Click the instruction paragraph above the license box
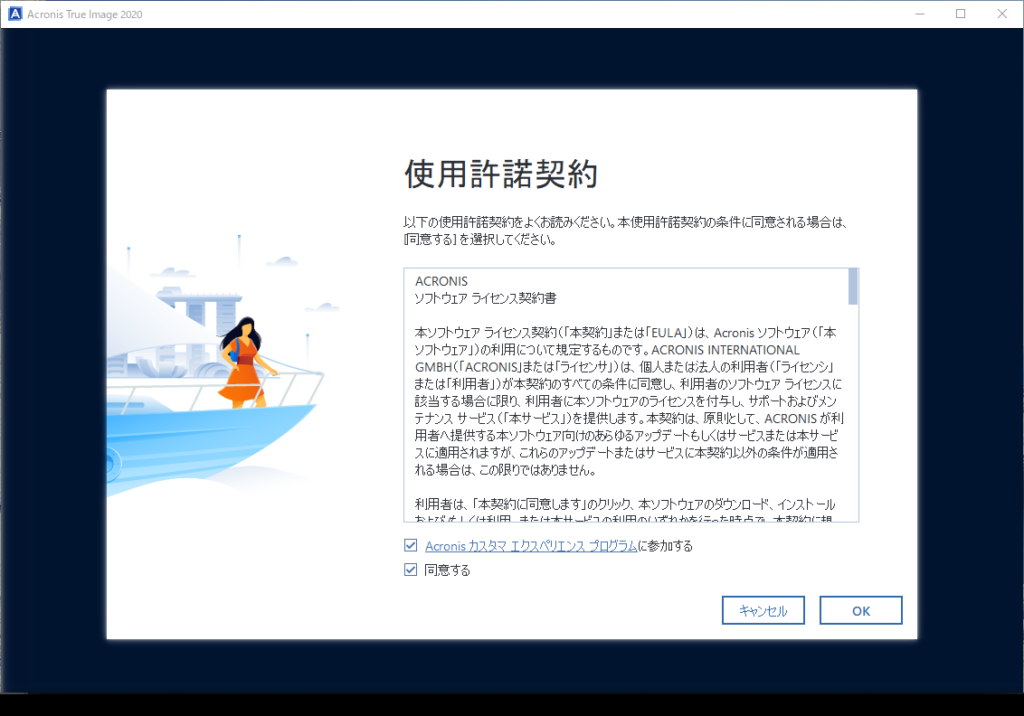The height and width of the screenshot is (716, 1024). click(x=626, y=231)
